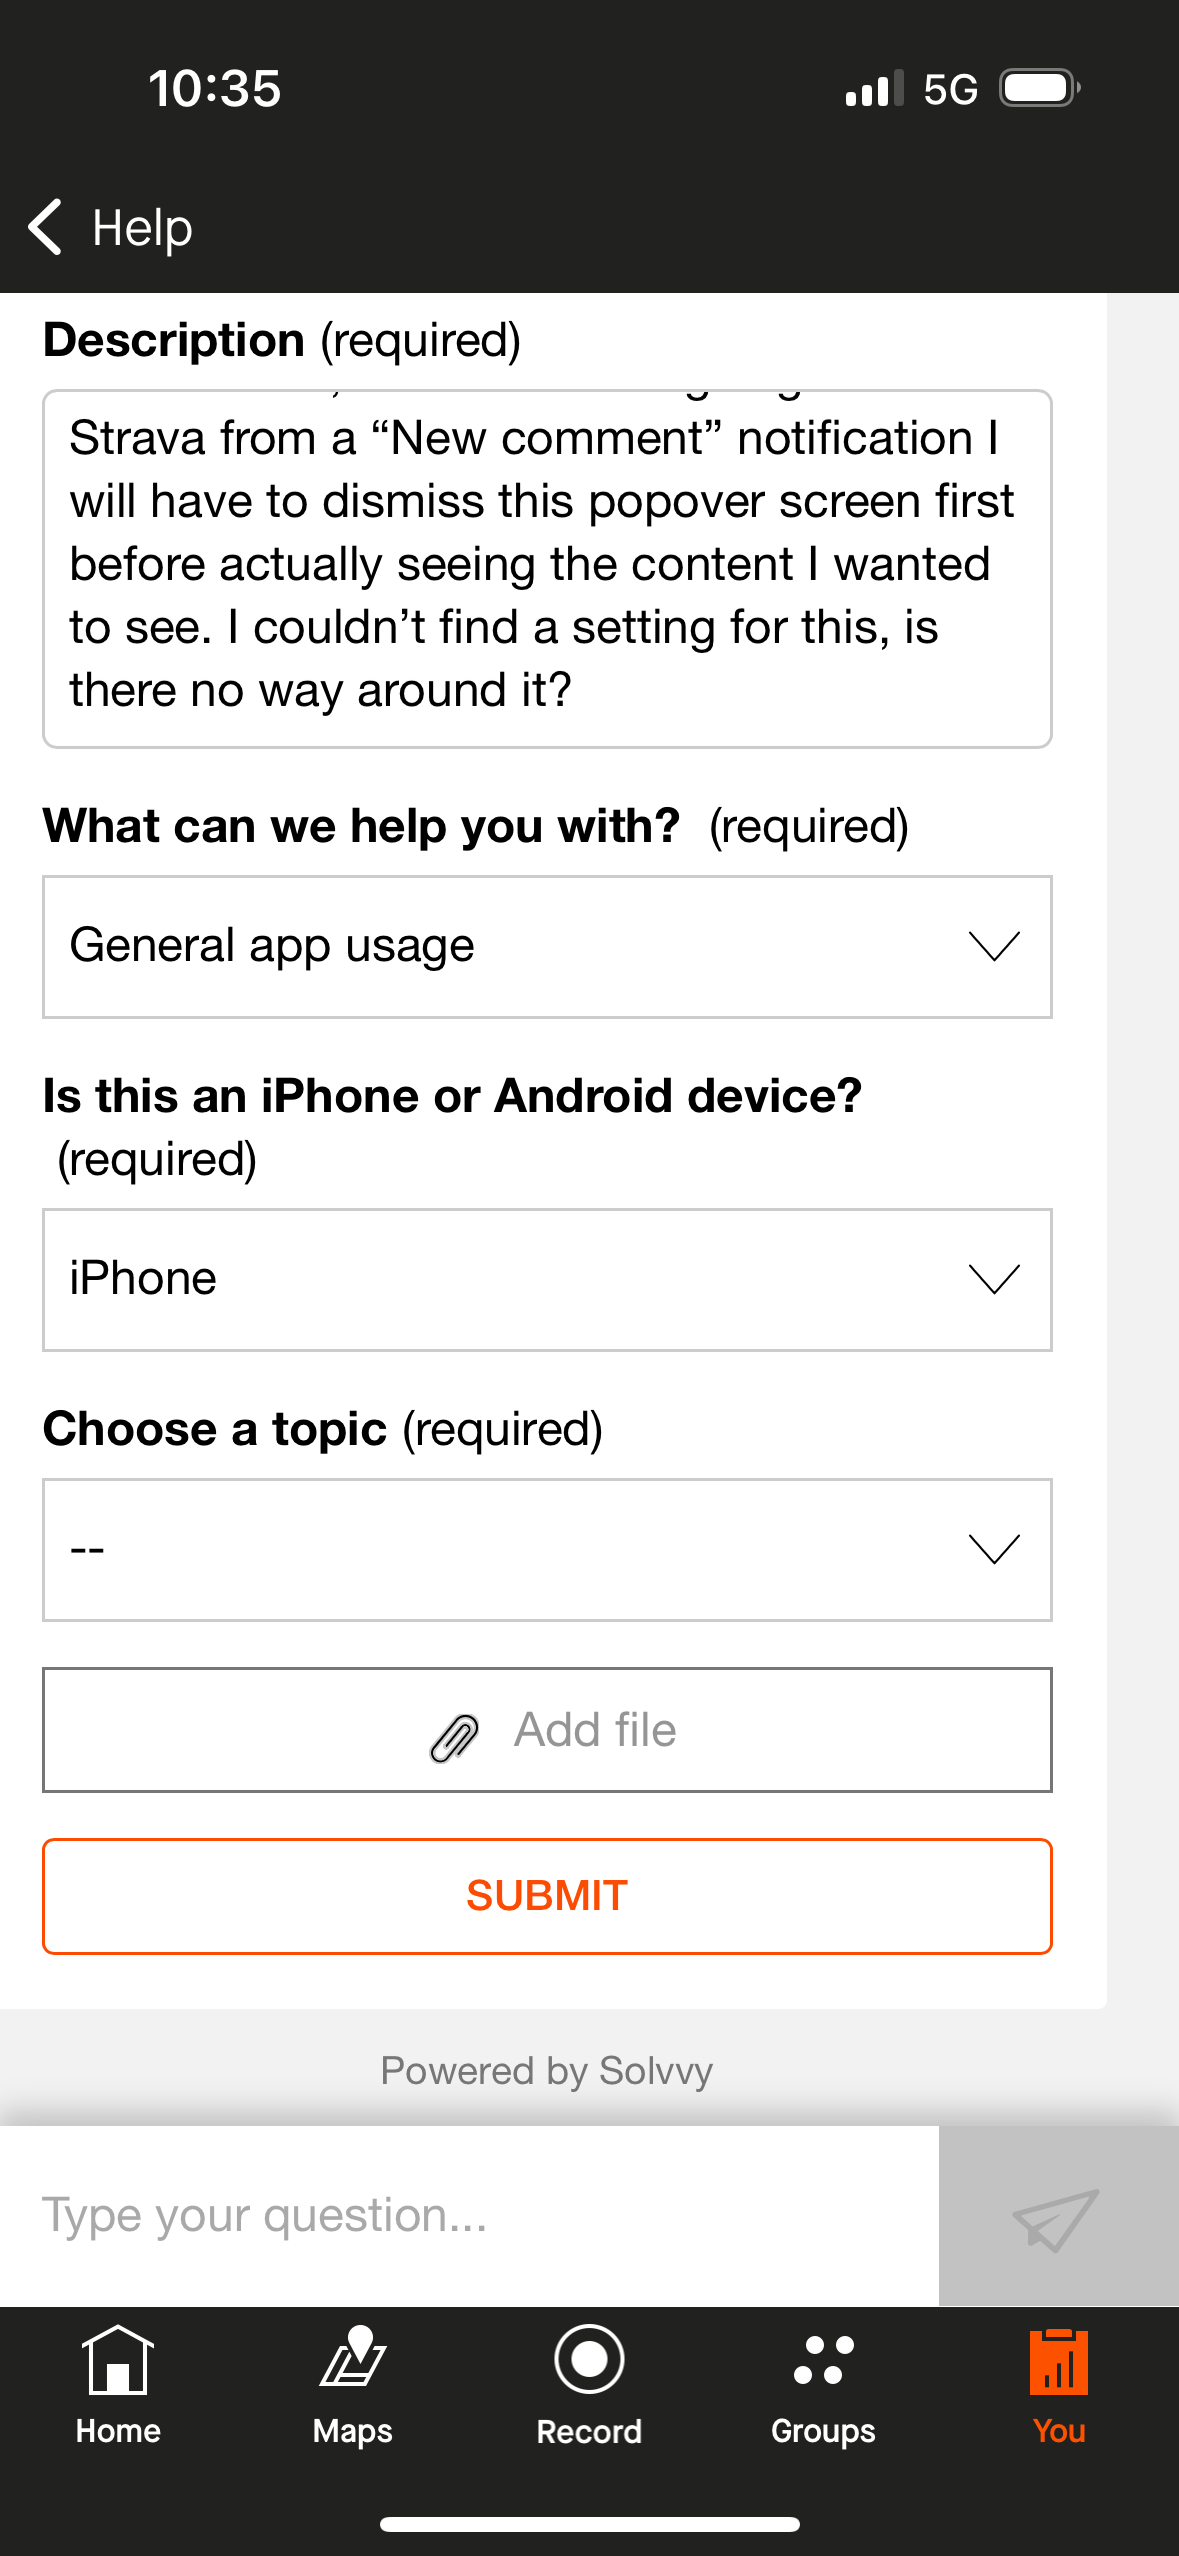This screenshot has width=1179, height=2556.
Task: Tap the Groups dots icon
Action: pos(823,2360)
